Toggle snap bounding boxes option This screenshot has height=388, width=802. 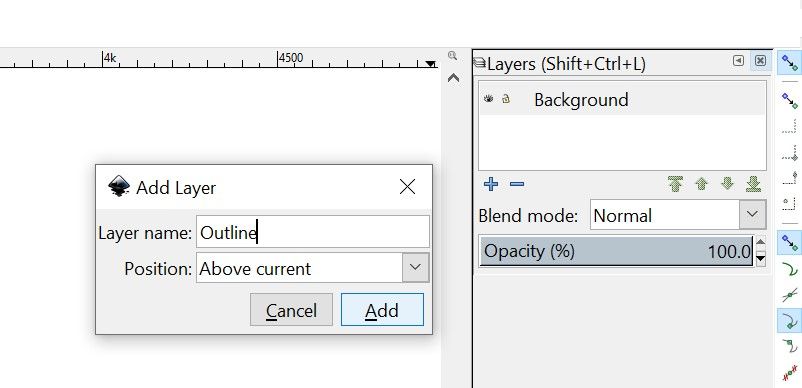[790, 100]
